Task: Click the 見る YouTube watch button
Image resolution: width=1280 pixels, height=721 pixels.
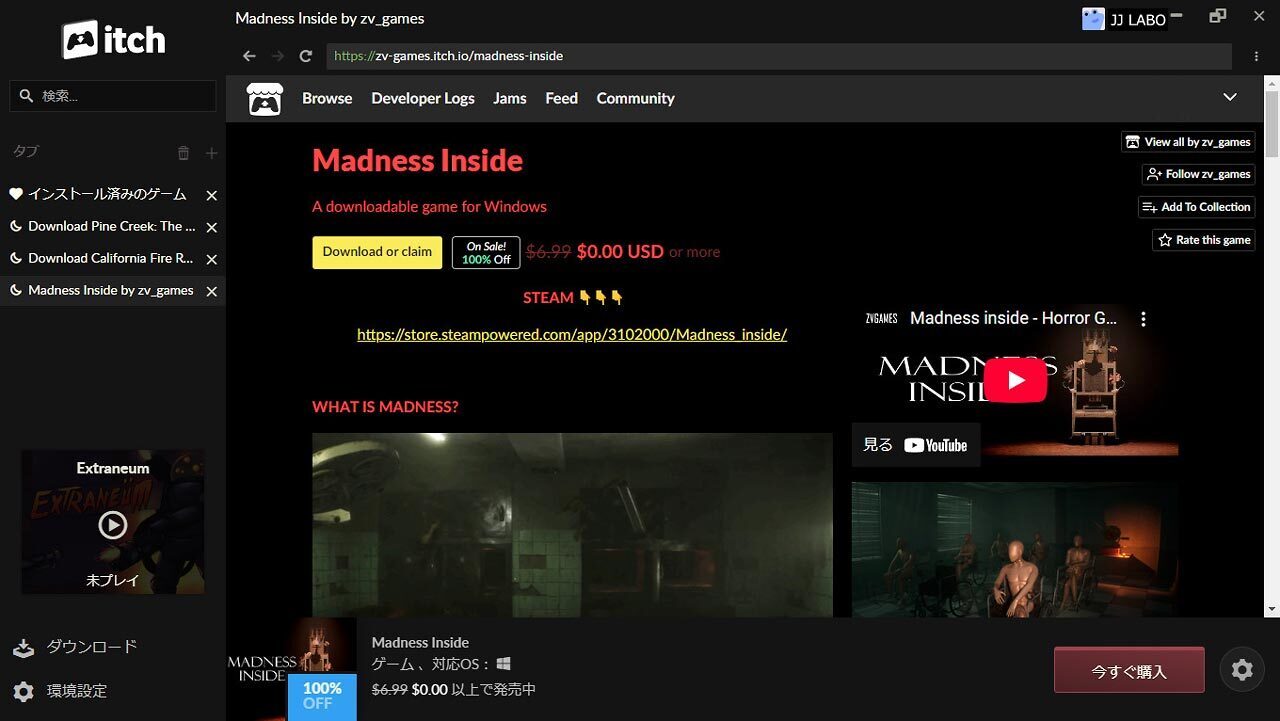Action: click(916, 445)
